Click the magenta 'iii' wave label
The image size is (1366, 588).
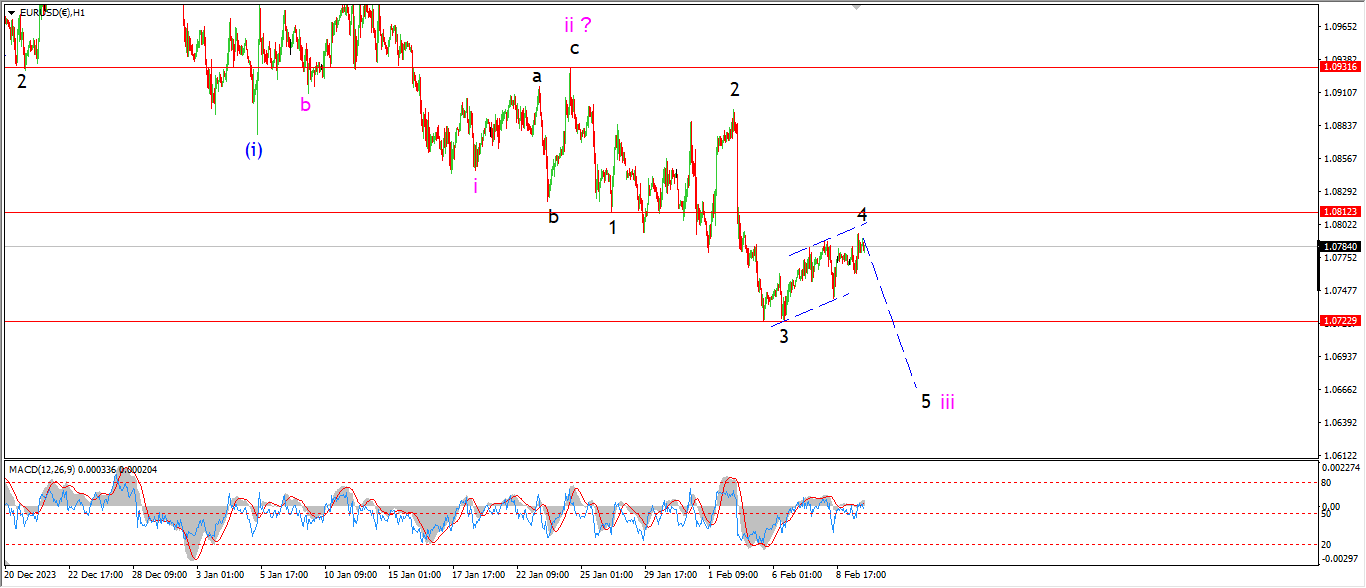tap(947, 402)
